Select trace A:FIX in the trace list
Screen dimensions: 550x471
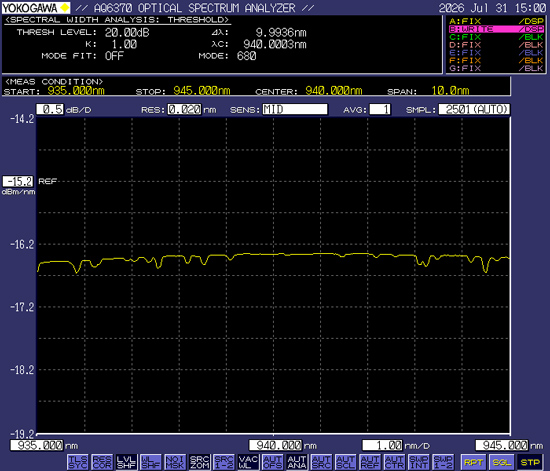pos(496,21)
